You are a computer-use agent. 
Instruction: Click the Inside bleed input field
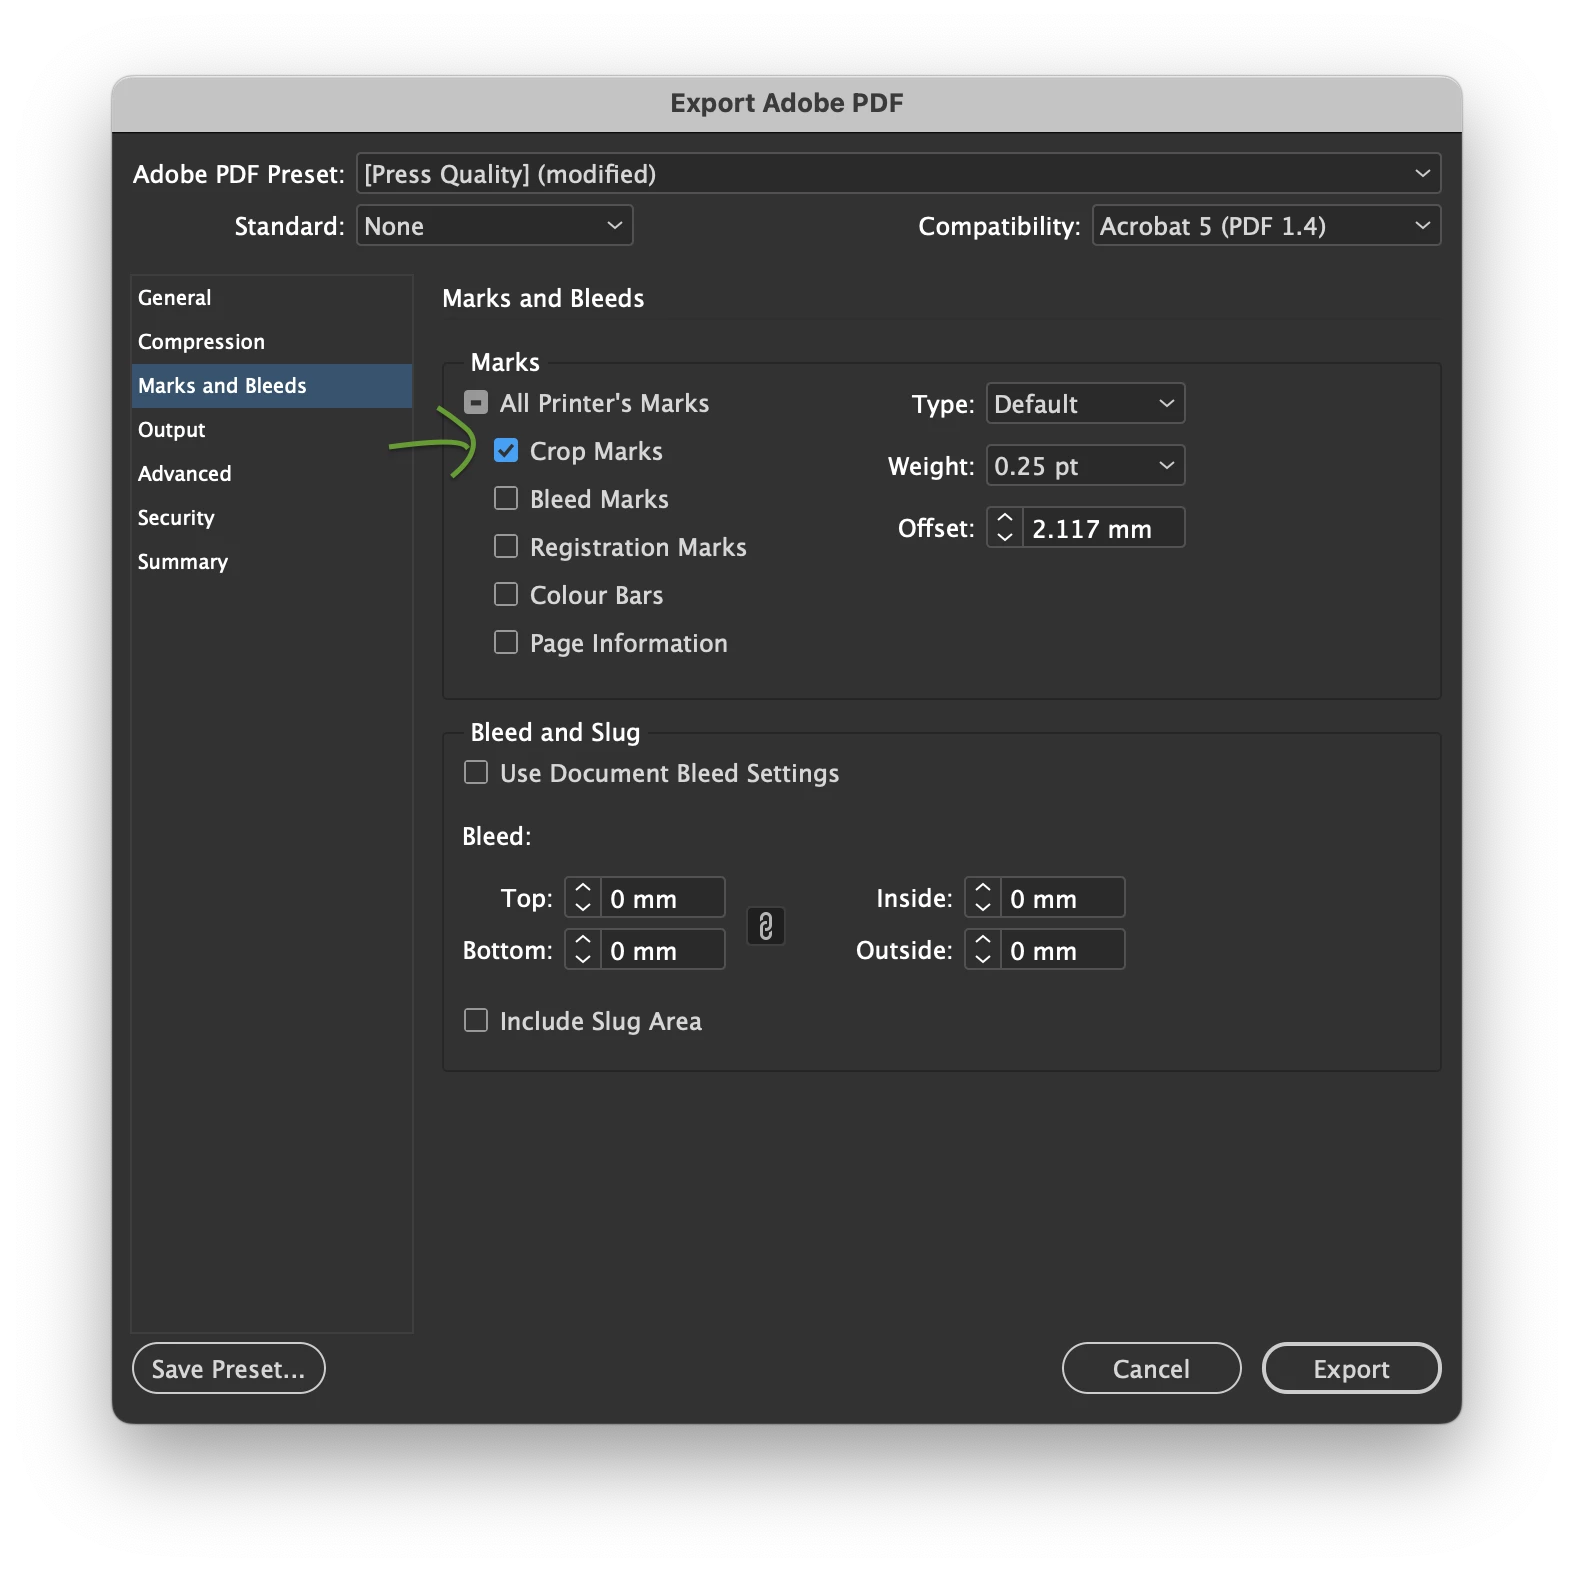click(1062, 898)
